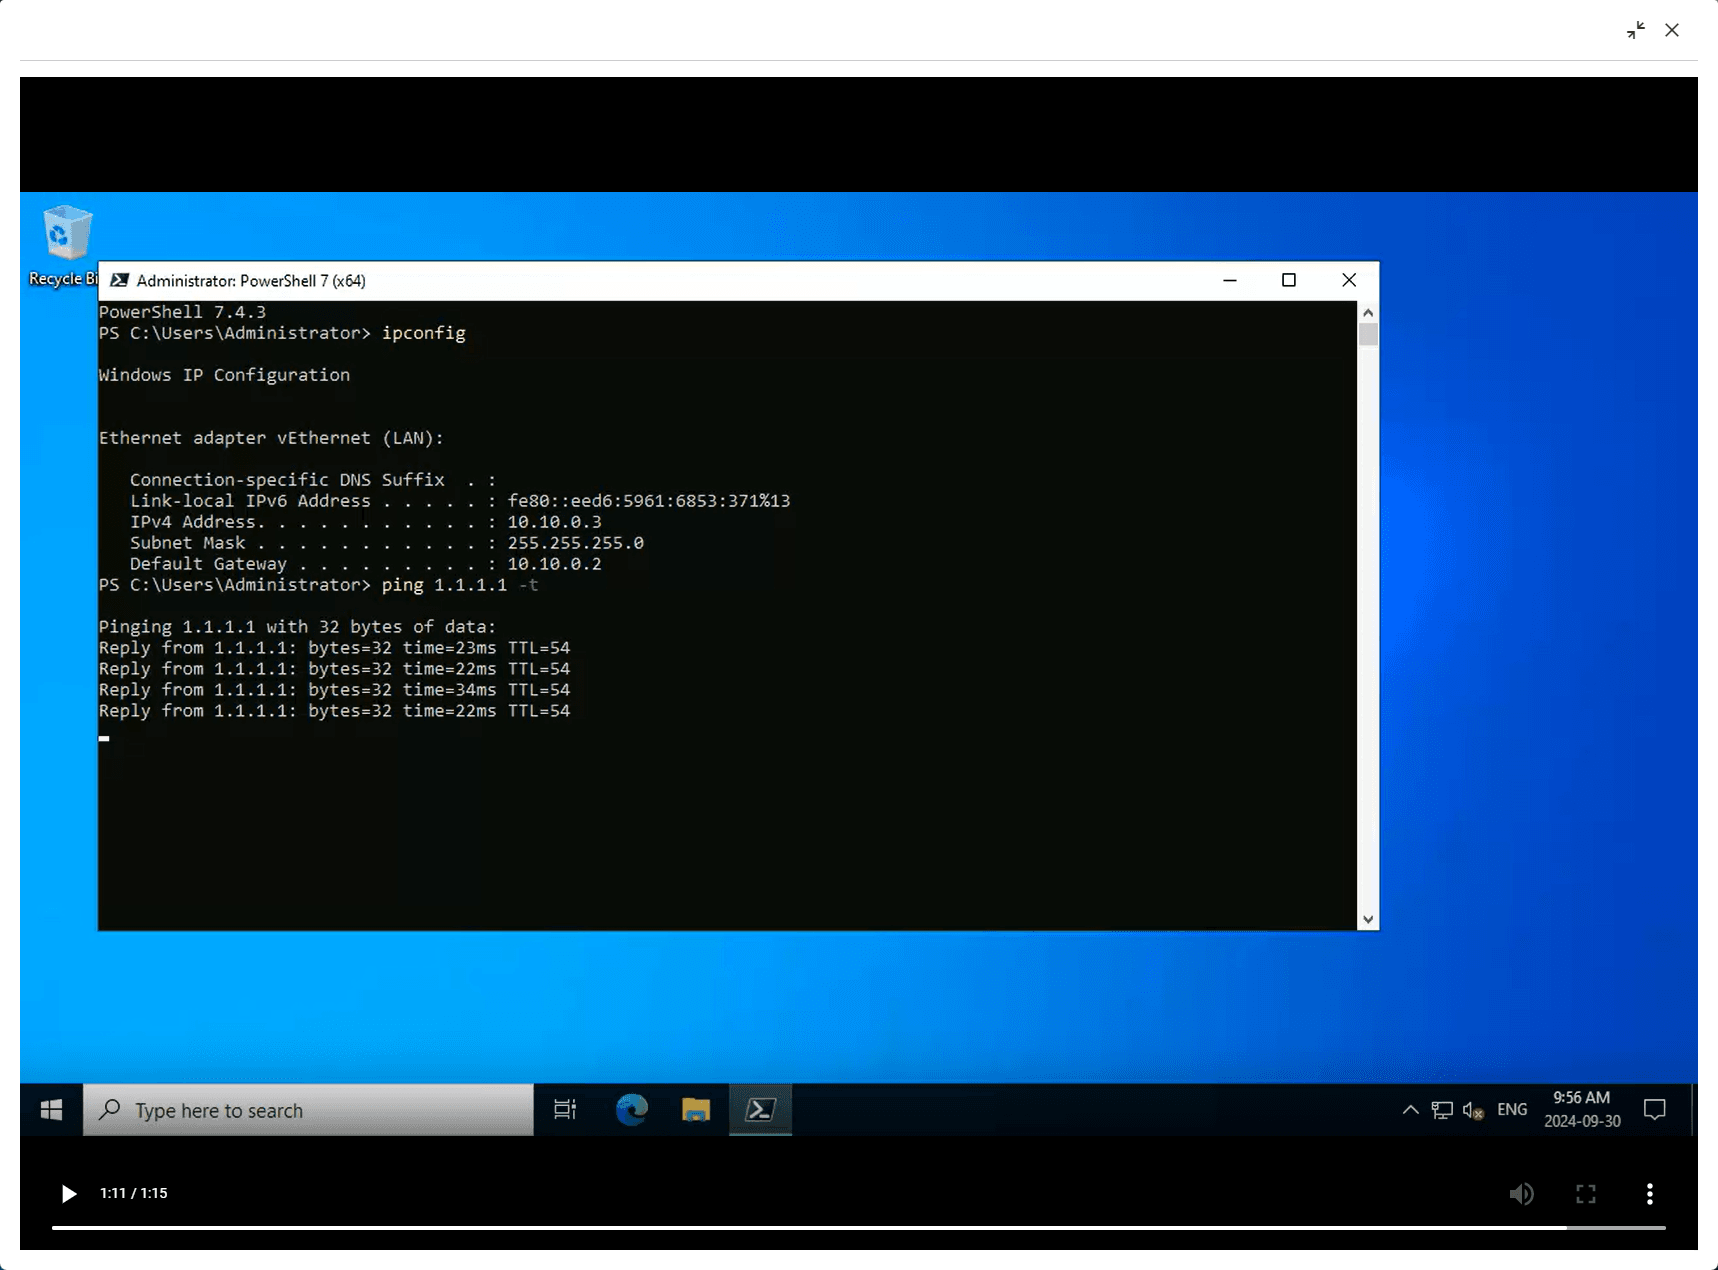This screenshot has height=1270, width=1718.
Task: Open video more options menu
Action: 1649,1193
